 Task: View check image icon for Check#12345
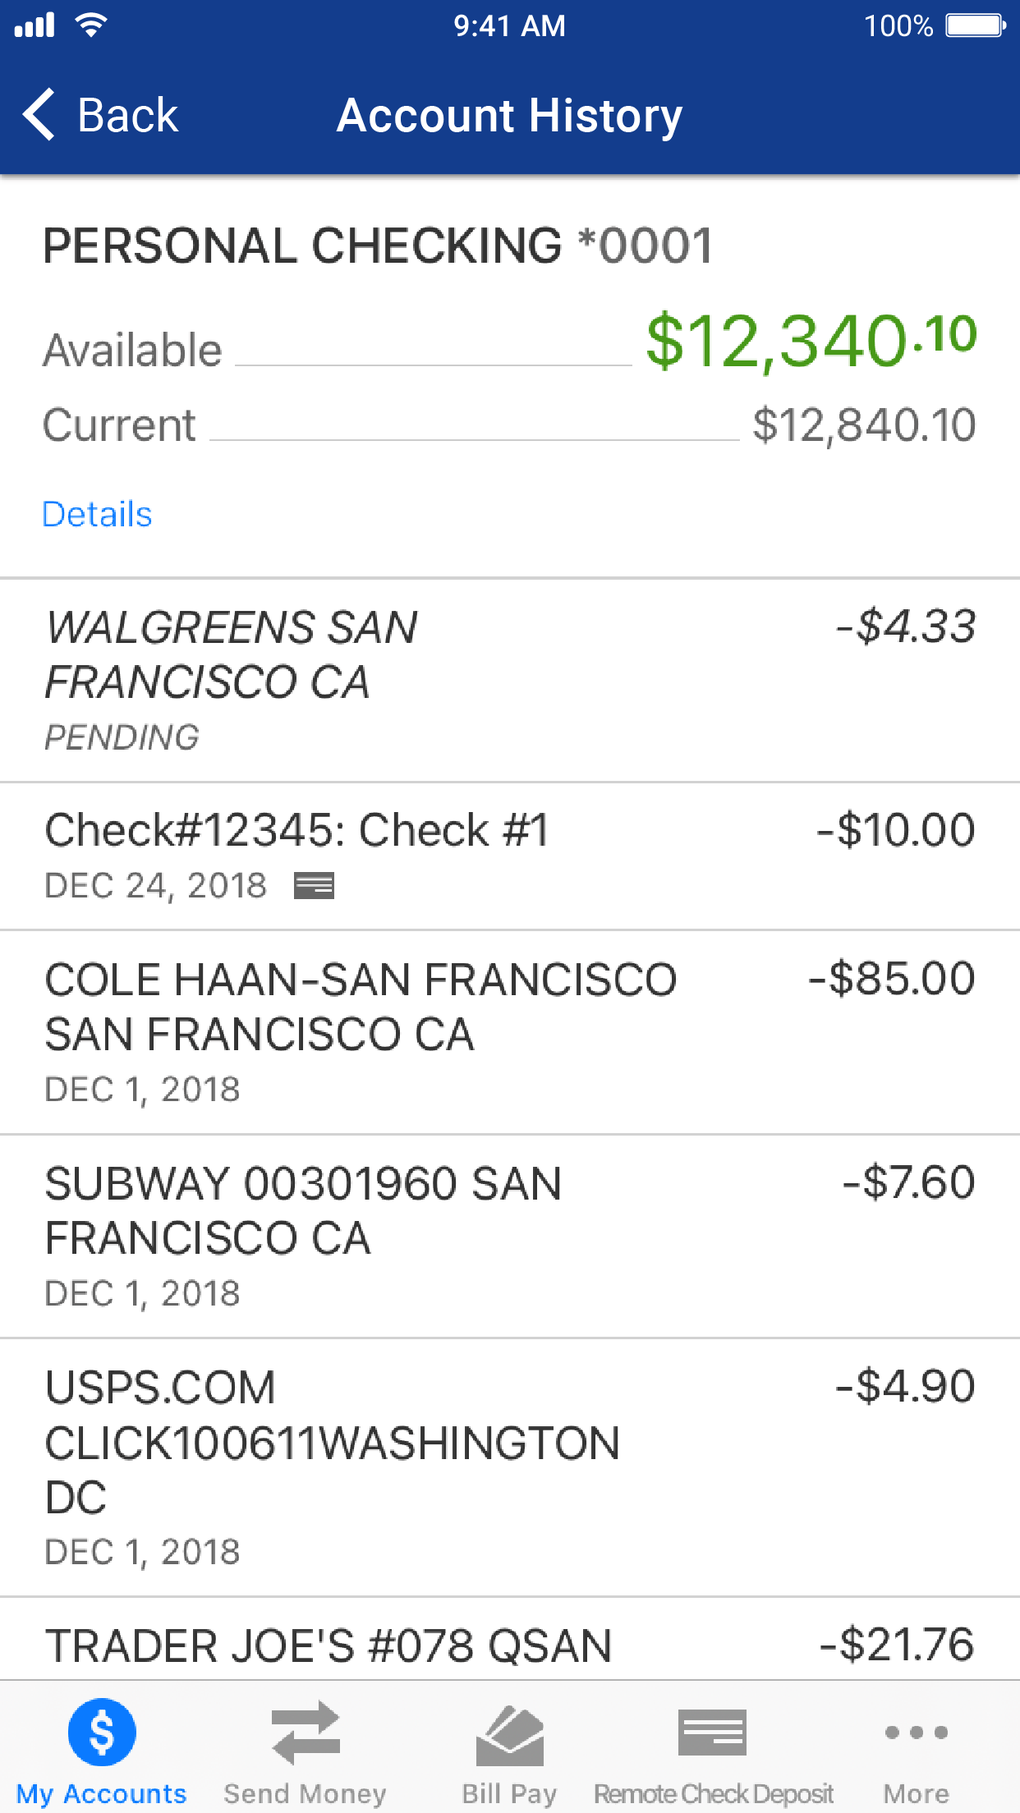(x=314, y=886)
